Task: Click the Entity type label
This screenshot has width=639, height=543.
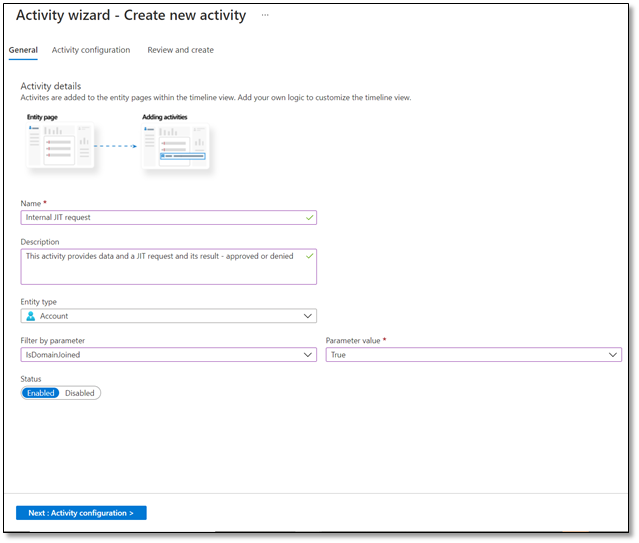Action: coord(39,302)
